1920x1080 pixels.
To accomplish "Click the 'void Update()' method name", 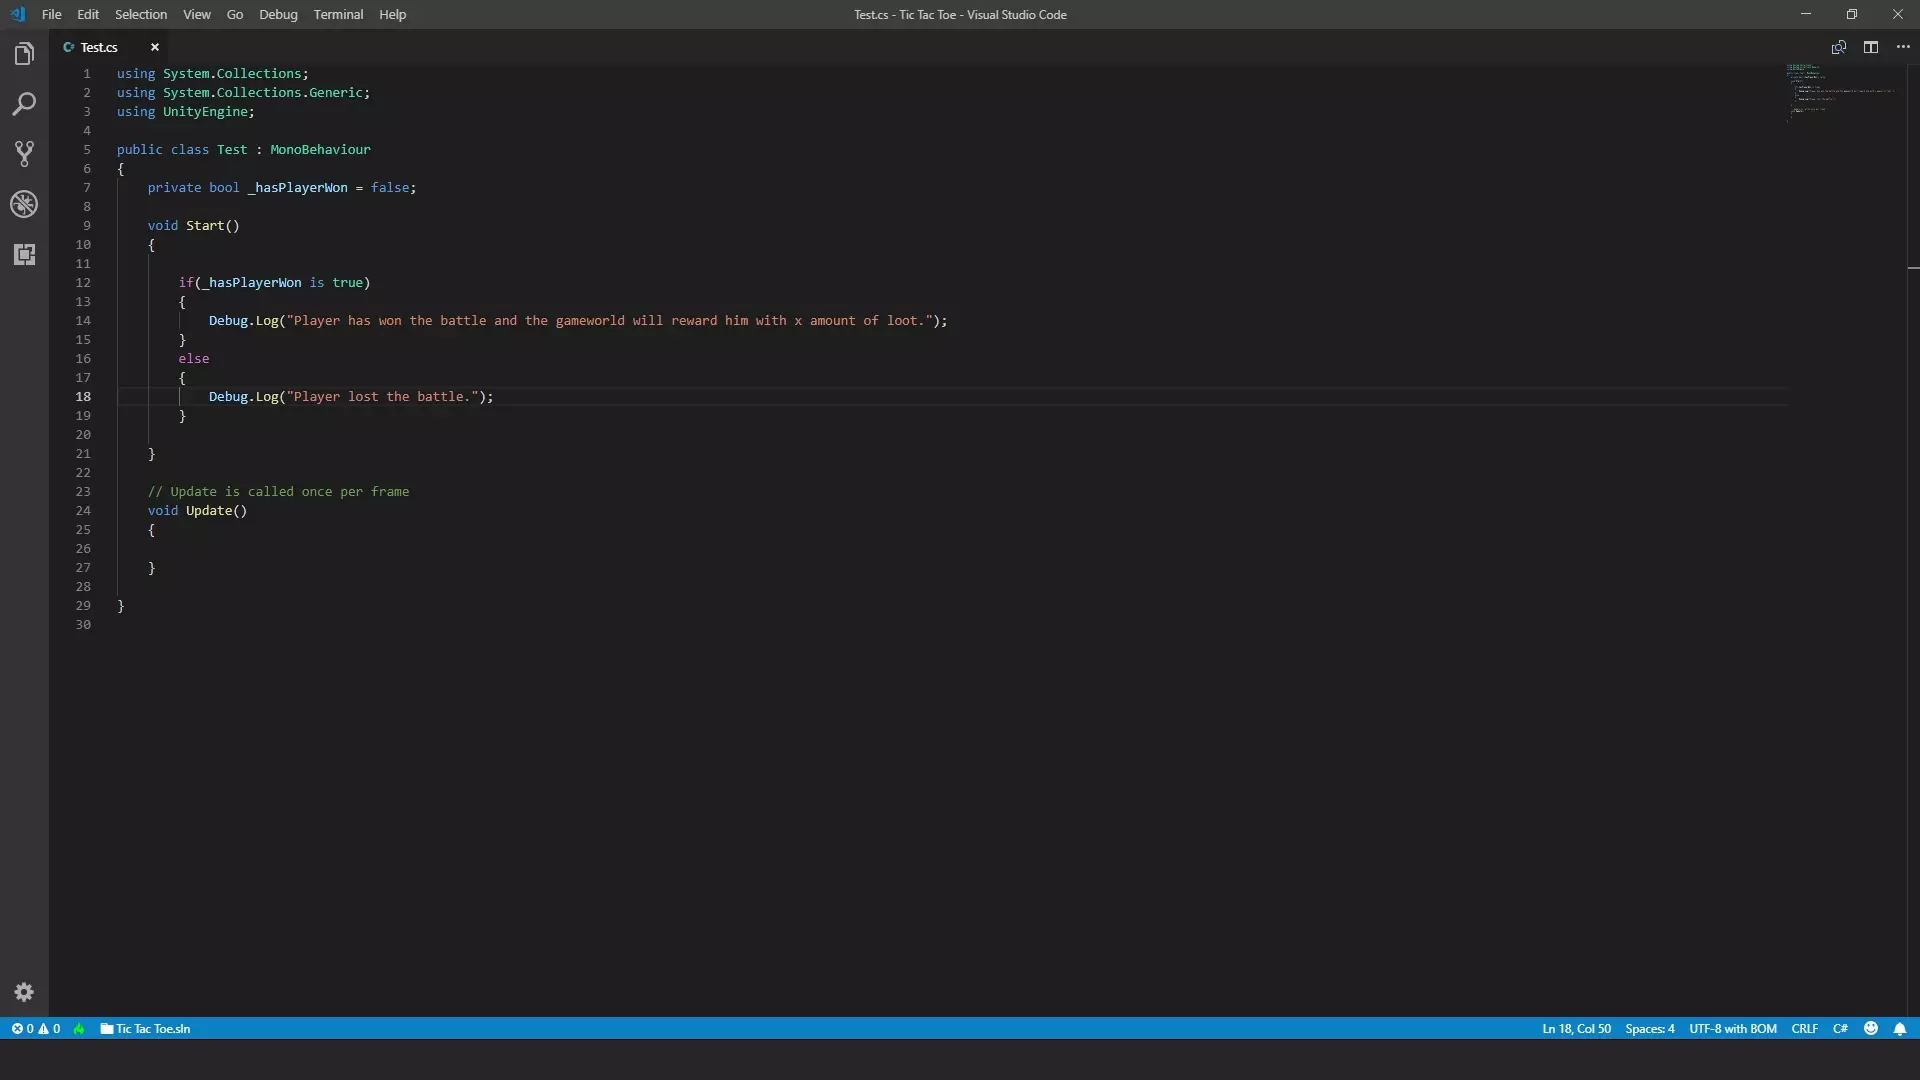I will (209, 511).
